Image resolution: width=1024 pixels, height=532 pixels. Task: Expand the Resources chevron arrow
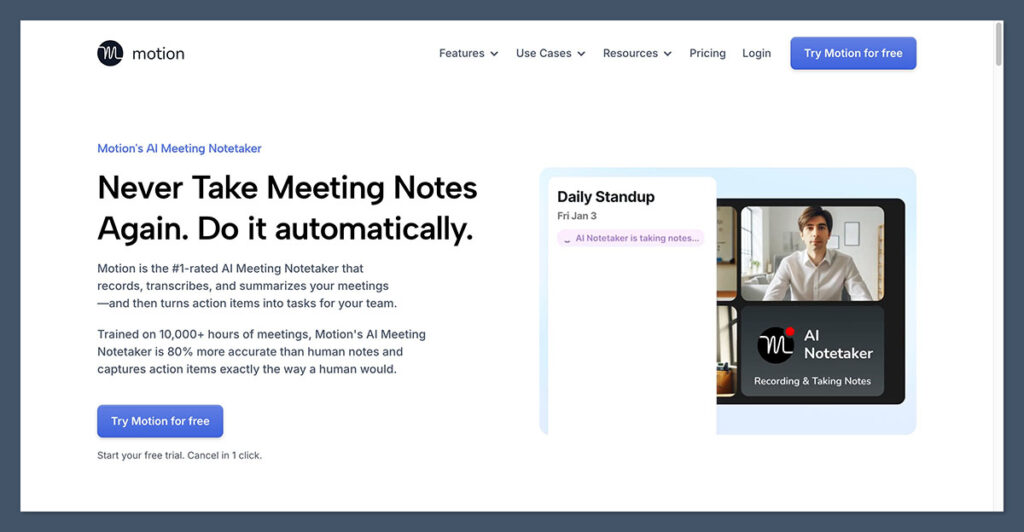pyautogui.click(x=667, y=54)
